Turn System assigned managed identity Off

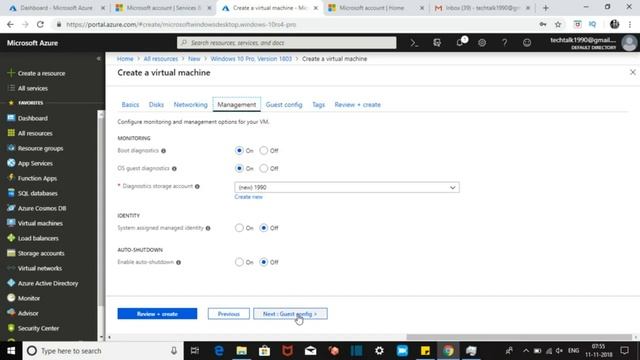coord(264,228)
